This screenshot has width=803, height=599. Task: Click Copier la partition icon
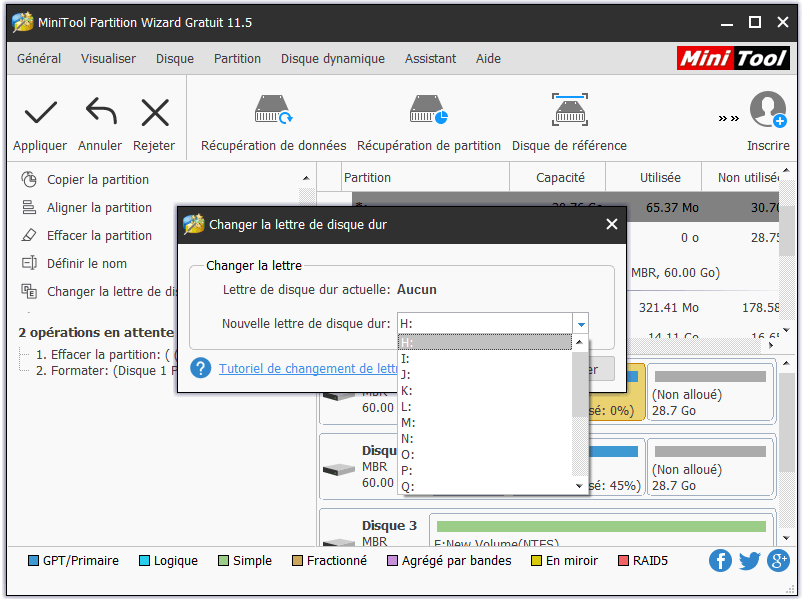29,179
